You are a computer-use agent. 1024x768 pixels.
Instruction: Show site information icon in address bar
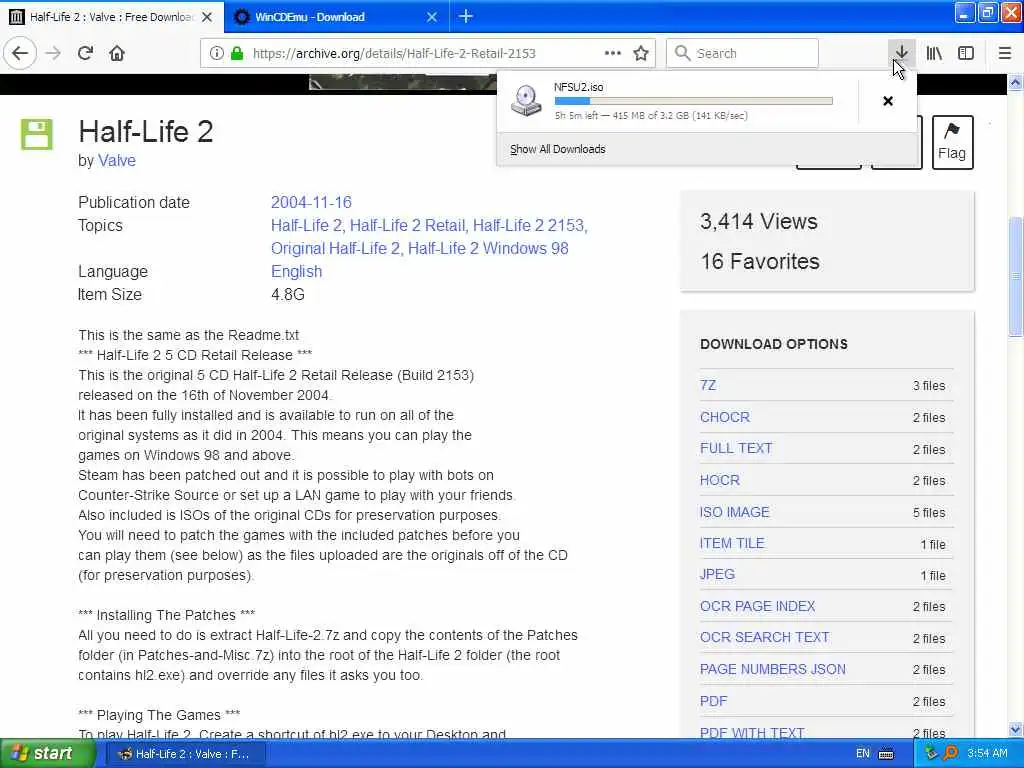click(216, 53)
